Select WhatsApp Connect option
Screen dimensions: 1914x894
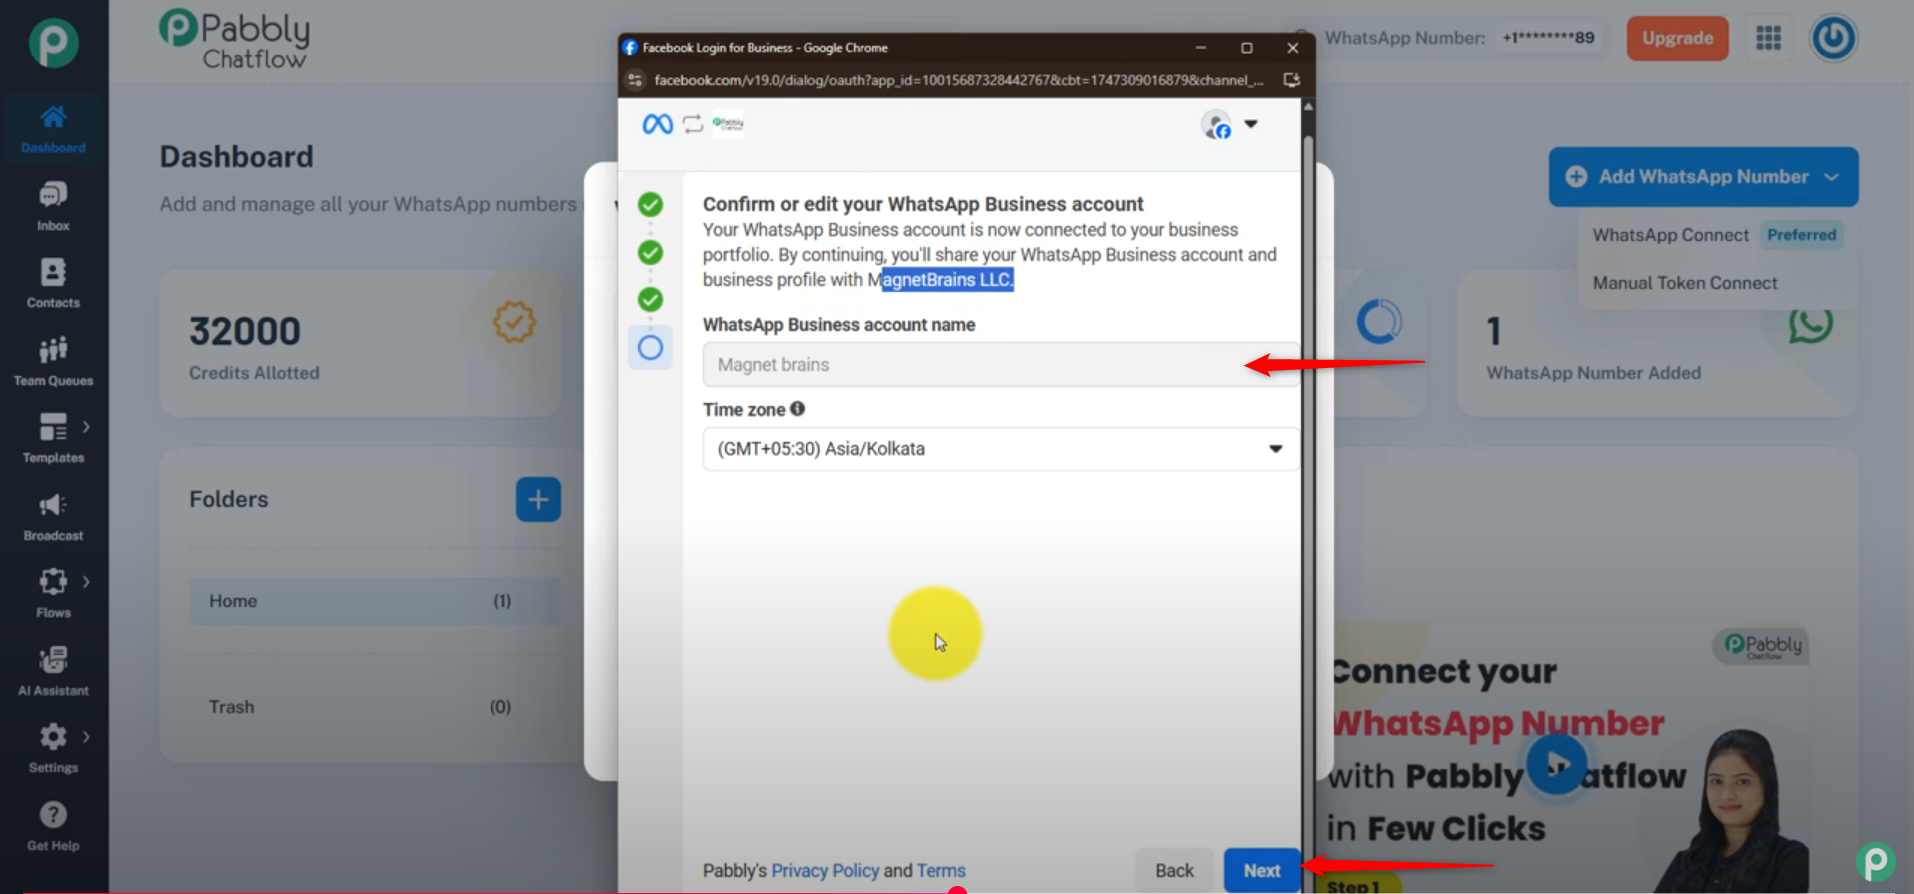coord(1670,235)
